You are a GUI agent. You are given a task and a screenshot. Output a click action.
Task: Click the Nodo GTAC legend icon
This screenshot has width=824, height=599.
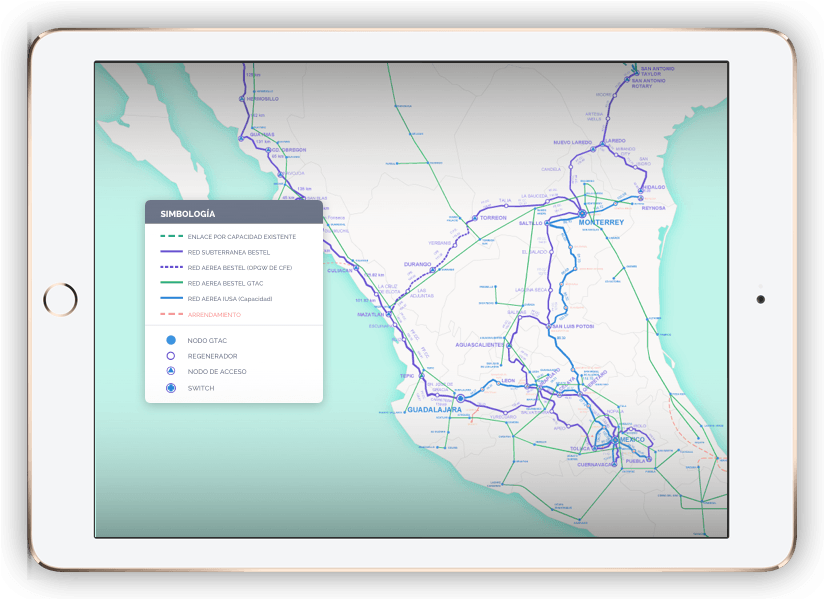click(171, 340)
